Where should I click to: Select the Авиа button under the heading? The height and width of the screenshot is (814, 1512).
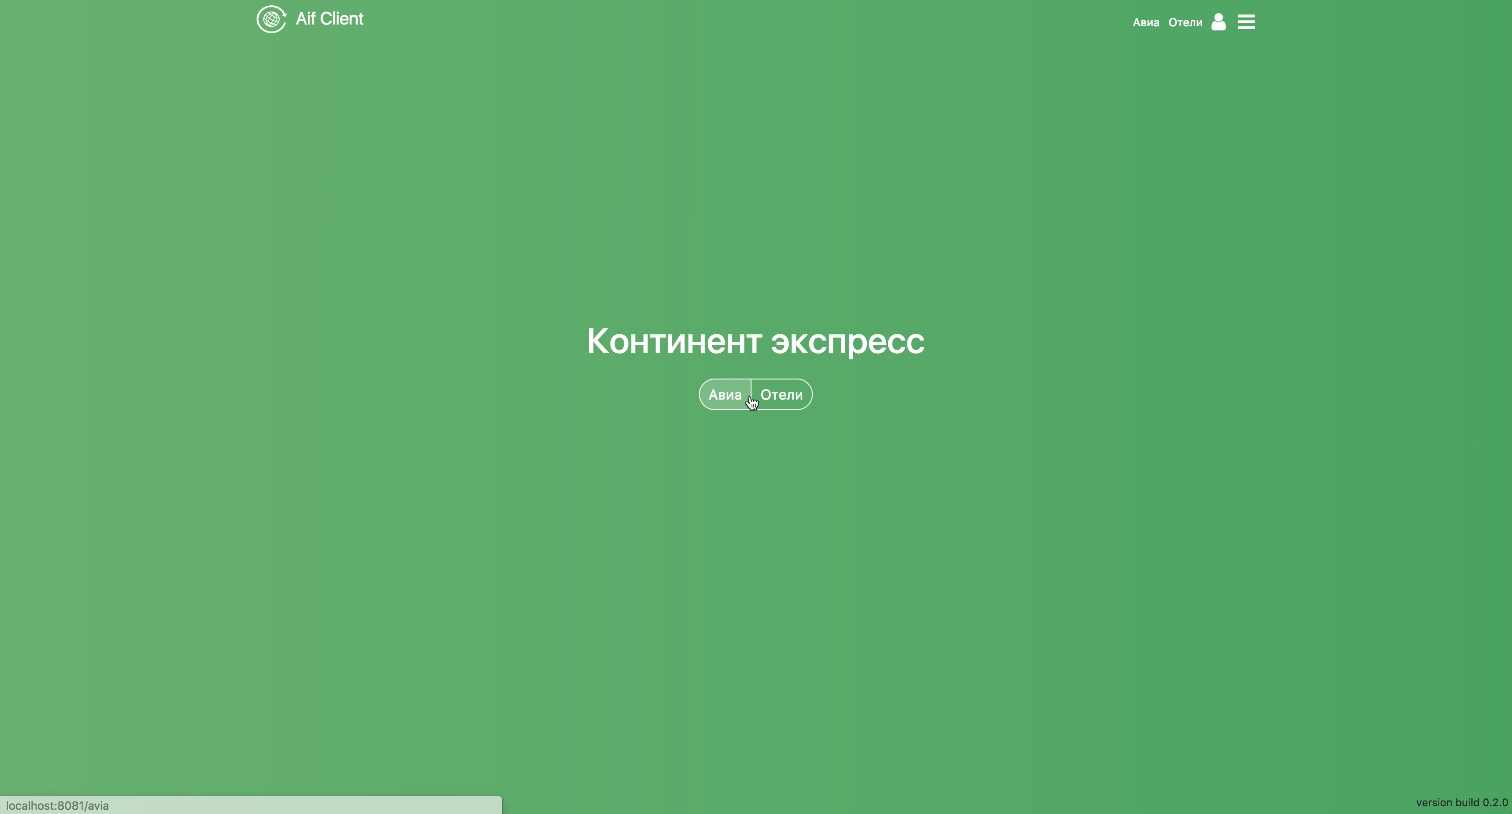[725, 395]
